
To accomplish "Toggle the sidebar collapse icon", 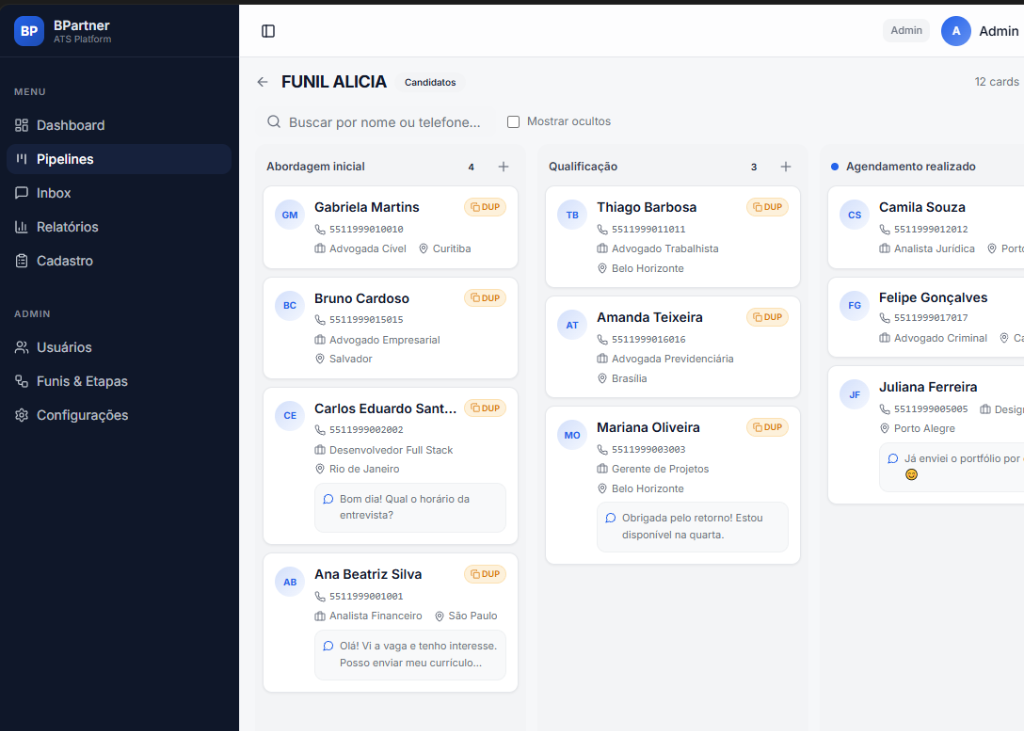I will click(x=268, y=31).
